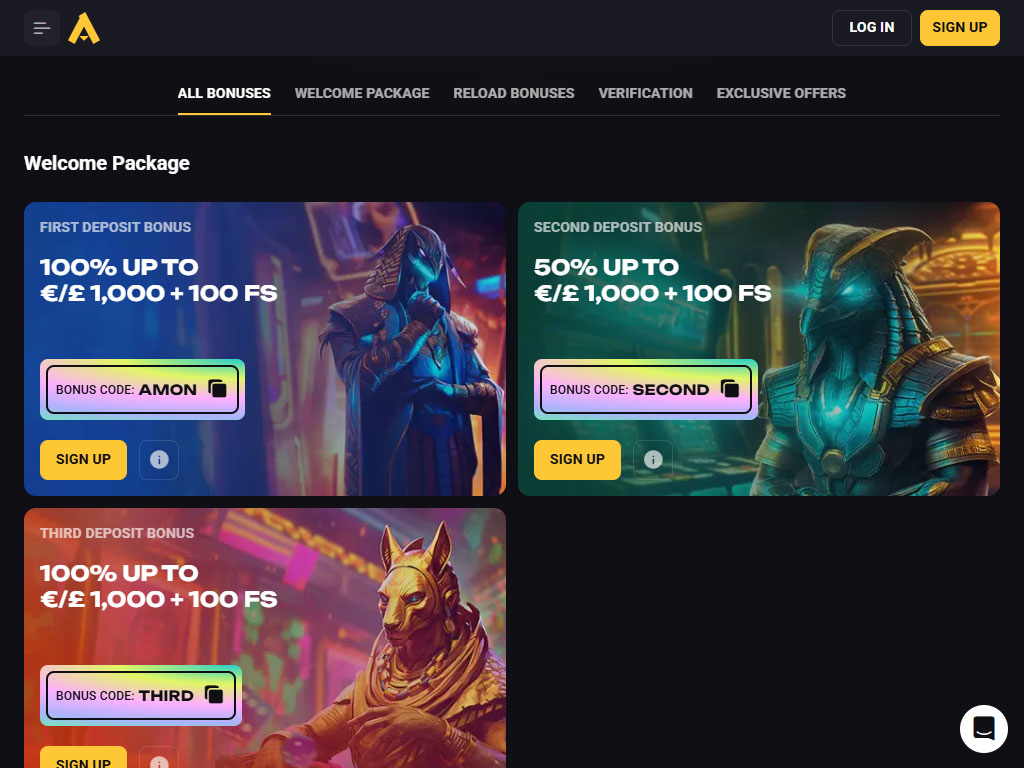Sign up on the first deposit card

pyautogui.click(x=84, y=460)
